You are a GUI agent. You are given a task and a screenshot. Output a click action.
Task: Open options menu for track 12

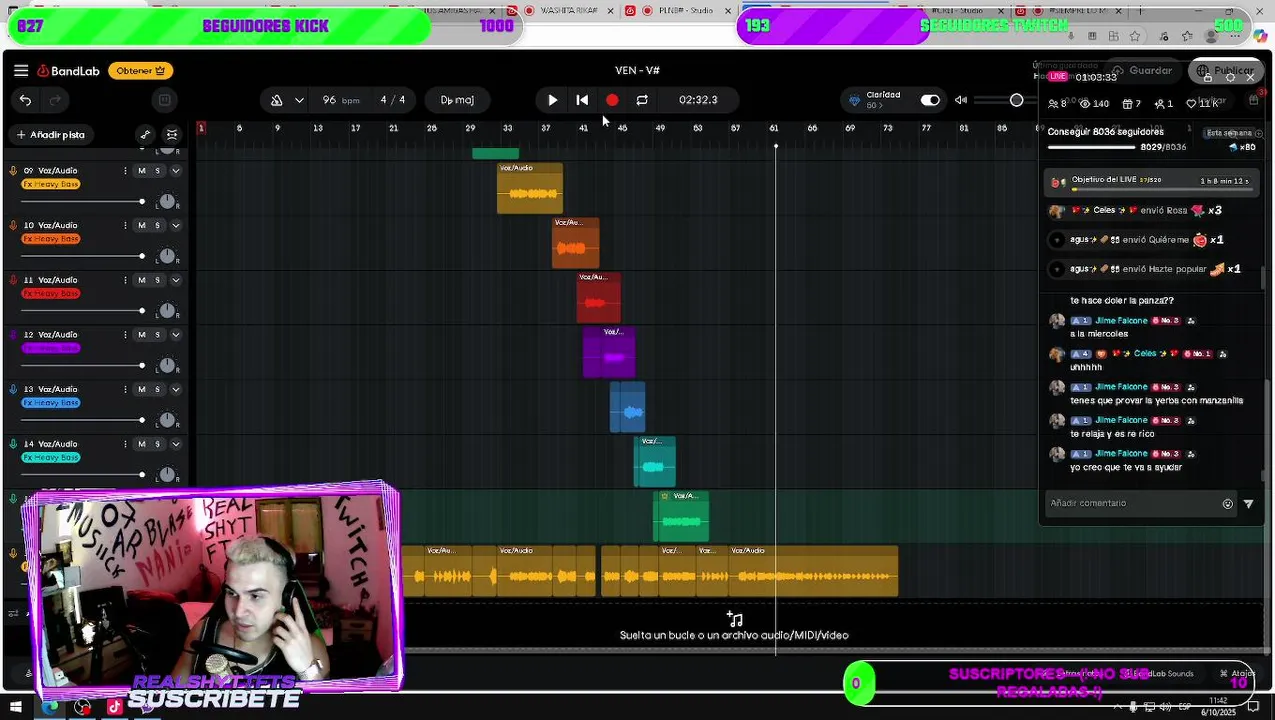coord(125,335)
